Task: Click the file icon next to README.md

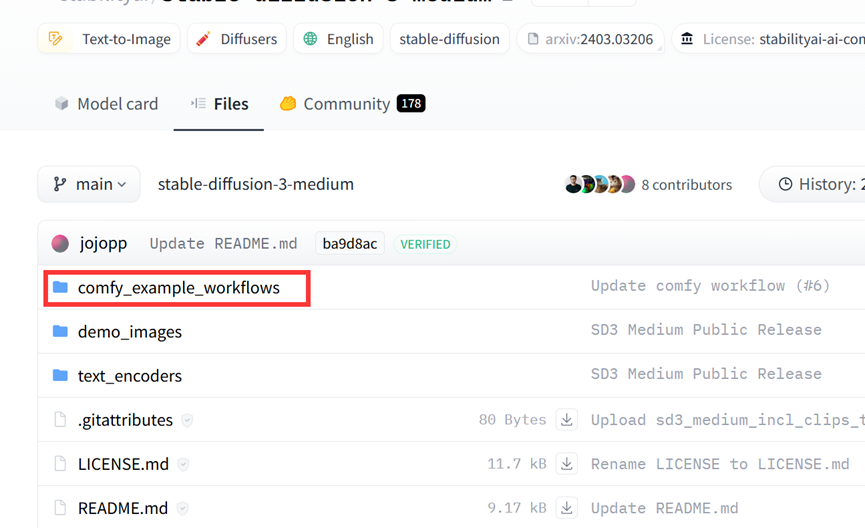Action: (x=60, y=508)
